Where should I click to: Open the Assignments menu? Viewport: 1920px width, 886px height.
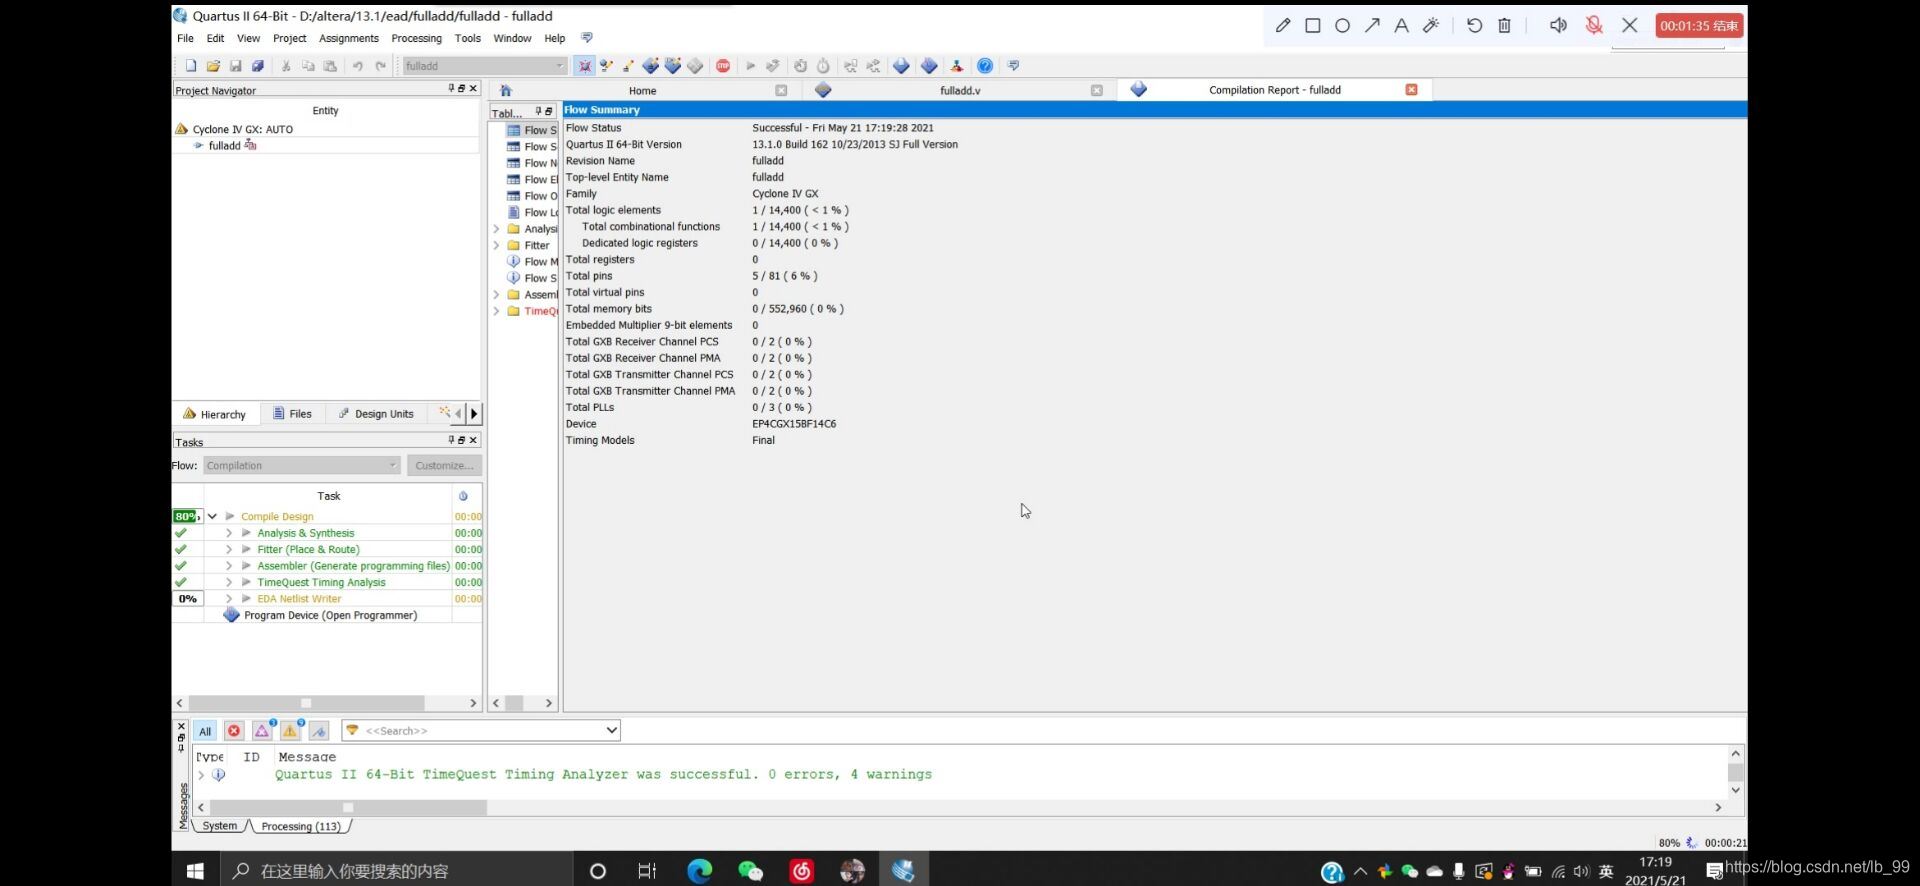point(348,38)
